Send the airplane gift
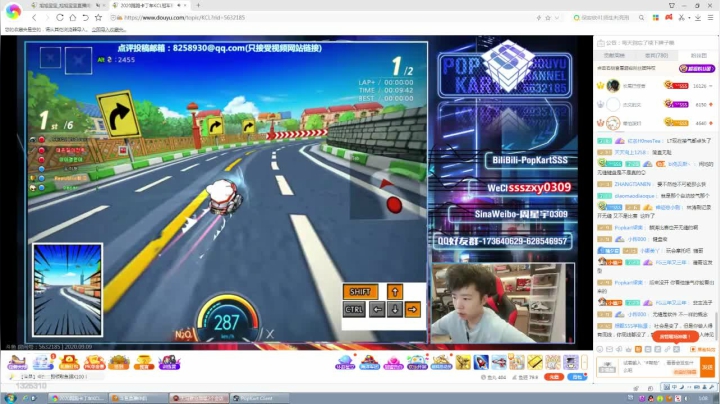Viewport: 720px width, 404px height. point(499,362)
